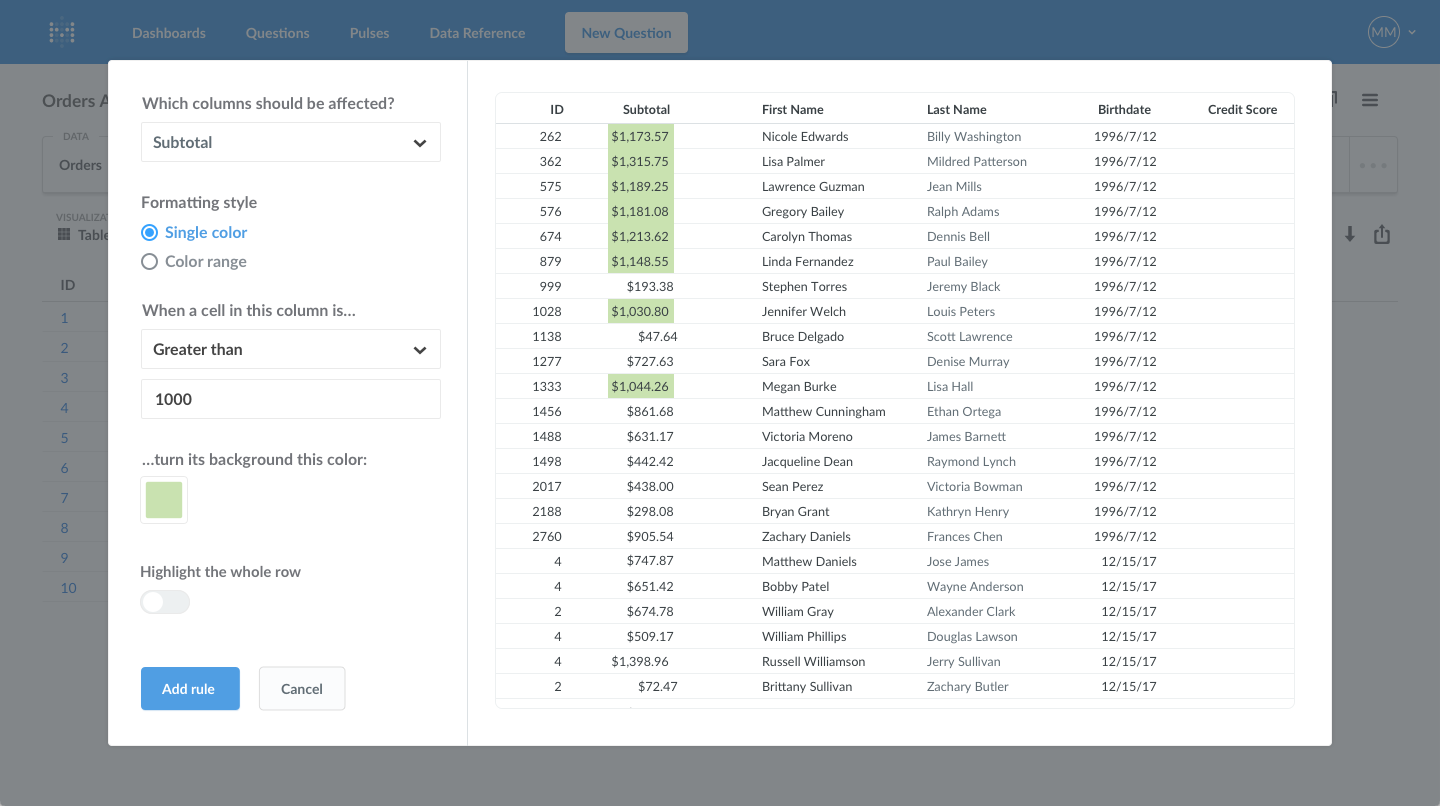Click the ellipsis icon on the data card
This screenshot has height=806, width=1440.
point(1371,164)
